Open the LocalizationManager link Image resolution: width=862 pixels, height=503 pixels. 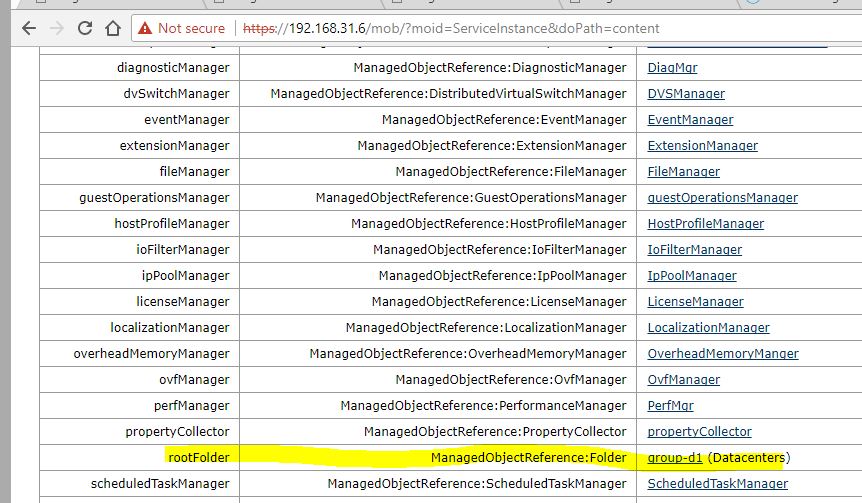pos(709,328)
